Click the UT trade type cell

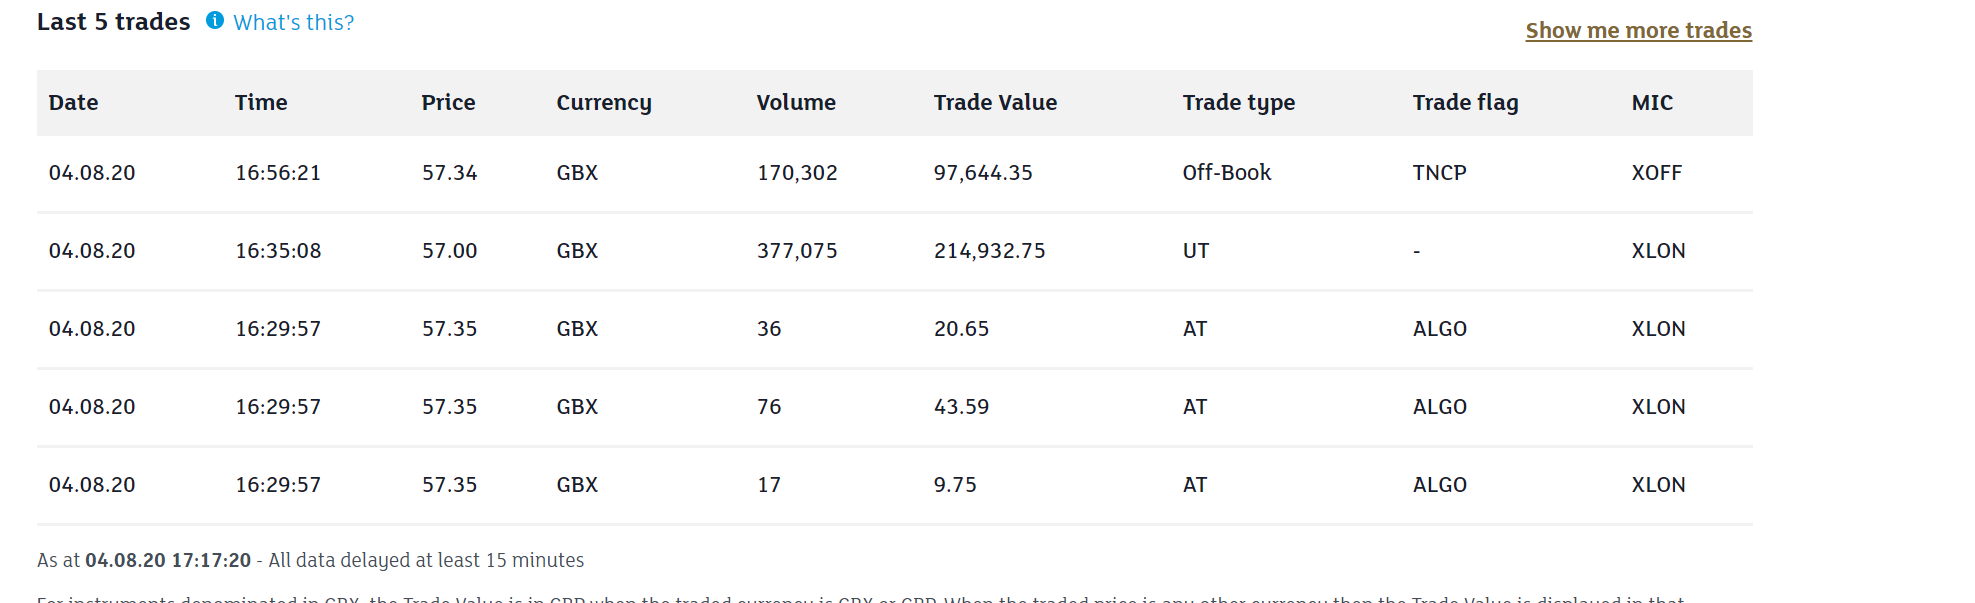point(1195,251)
